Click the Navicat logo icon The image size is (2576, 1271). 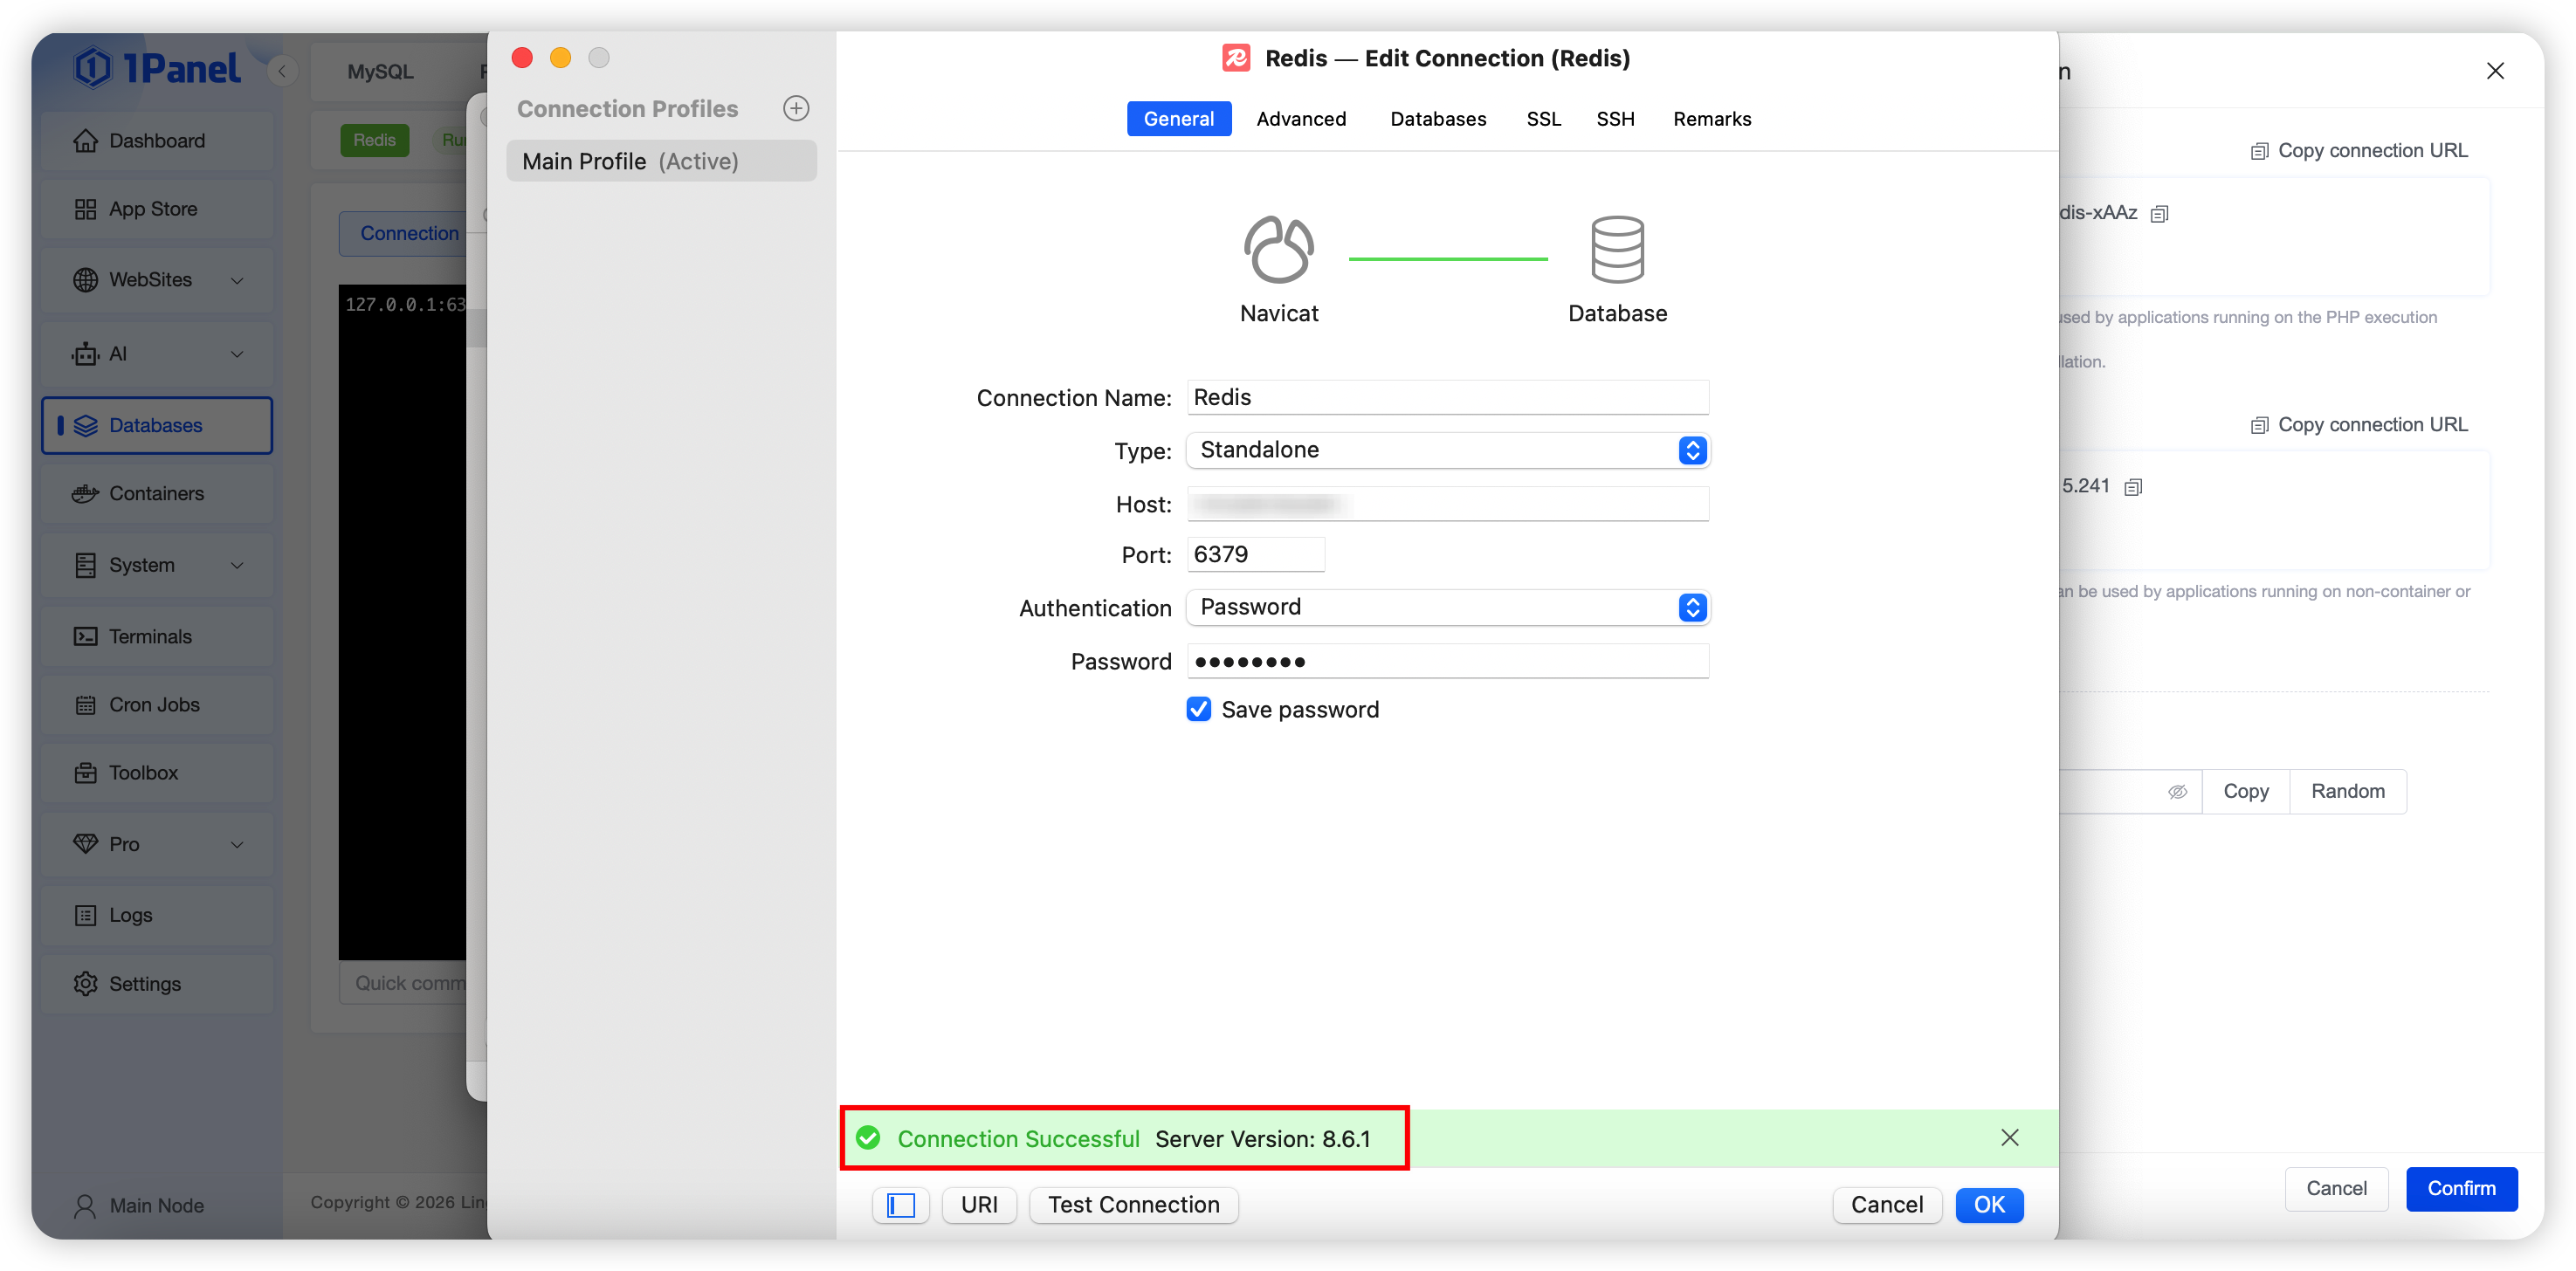click(x=1278, y=250)
